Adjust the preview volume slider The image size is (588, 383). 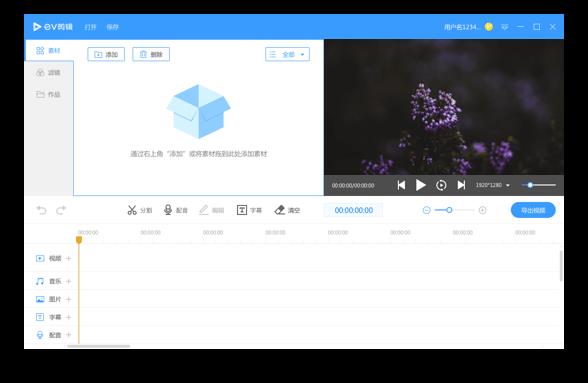[539, 185]
